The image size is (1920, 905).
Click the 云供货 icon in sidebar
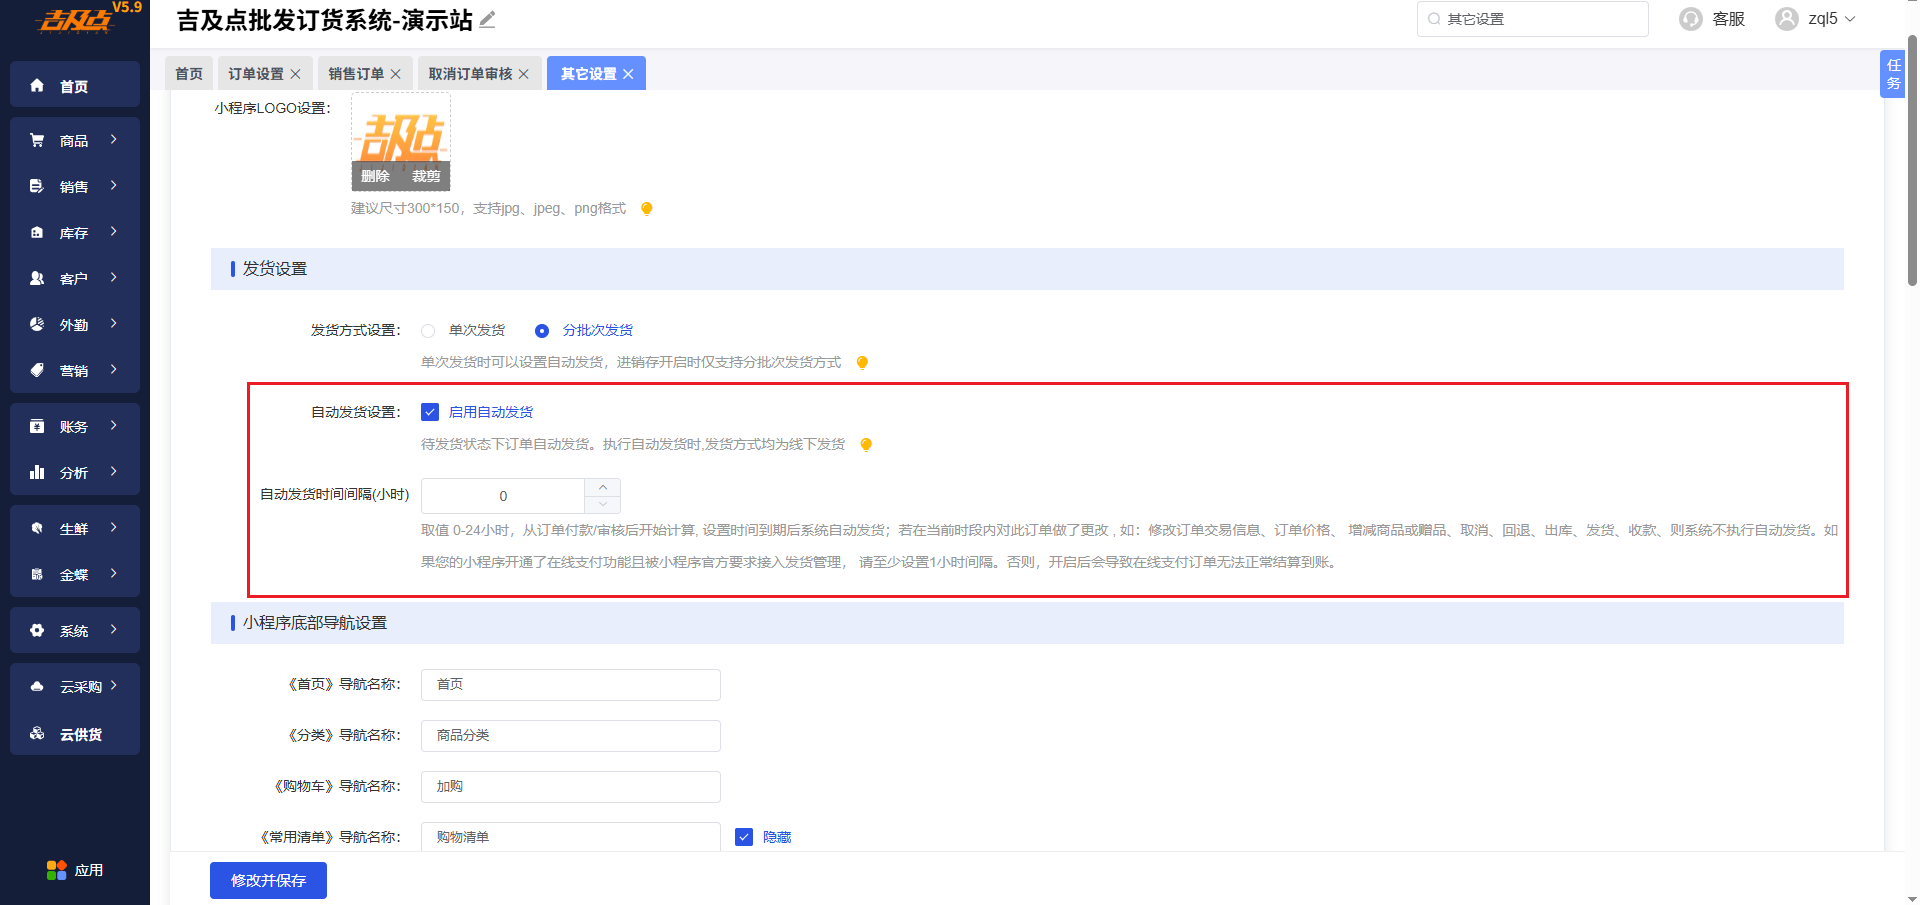point(37,733)
